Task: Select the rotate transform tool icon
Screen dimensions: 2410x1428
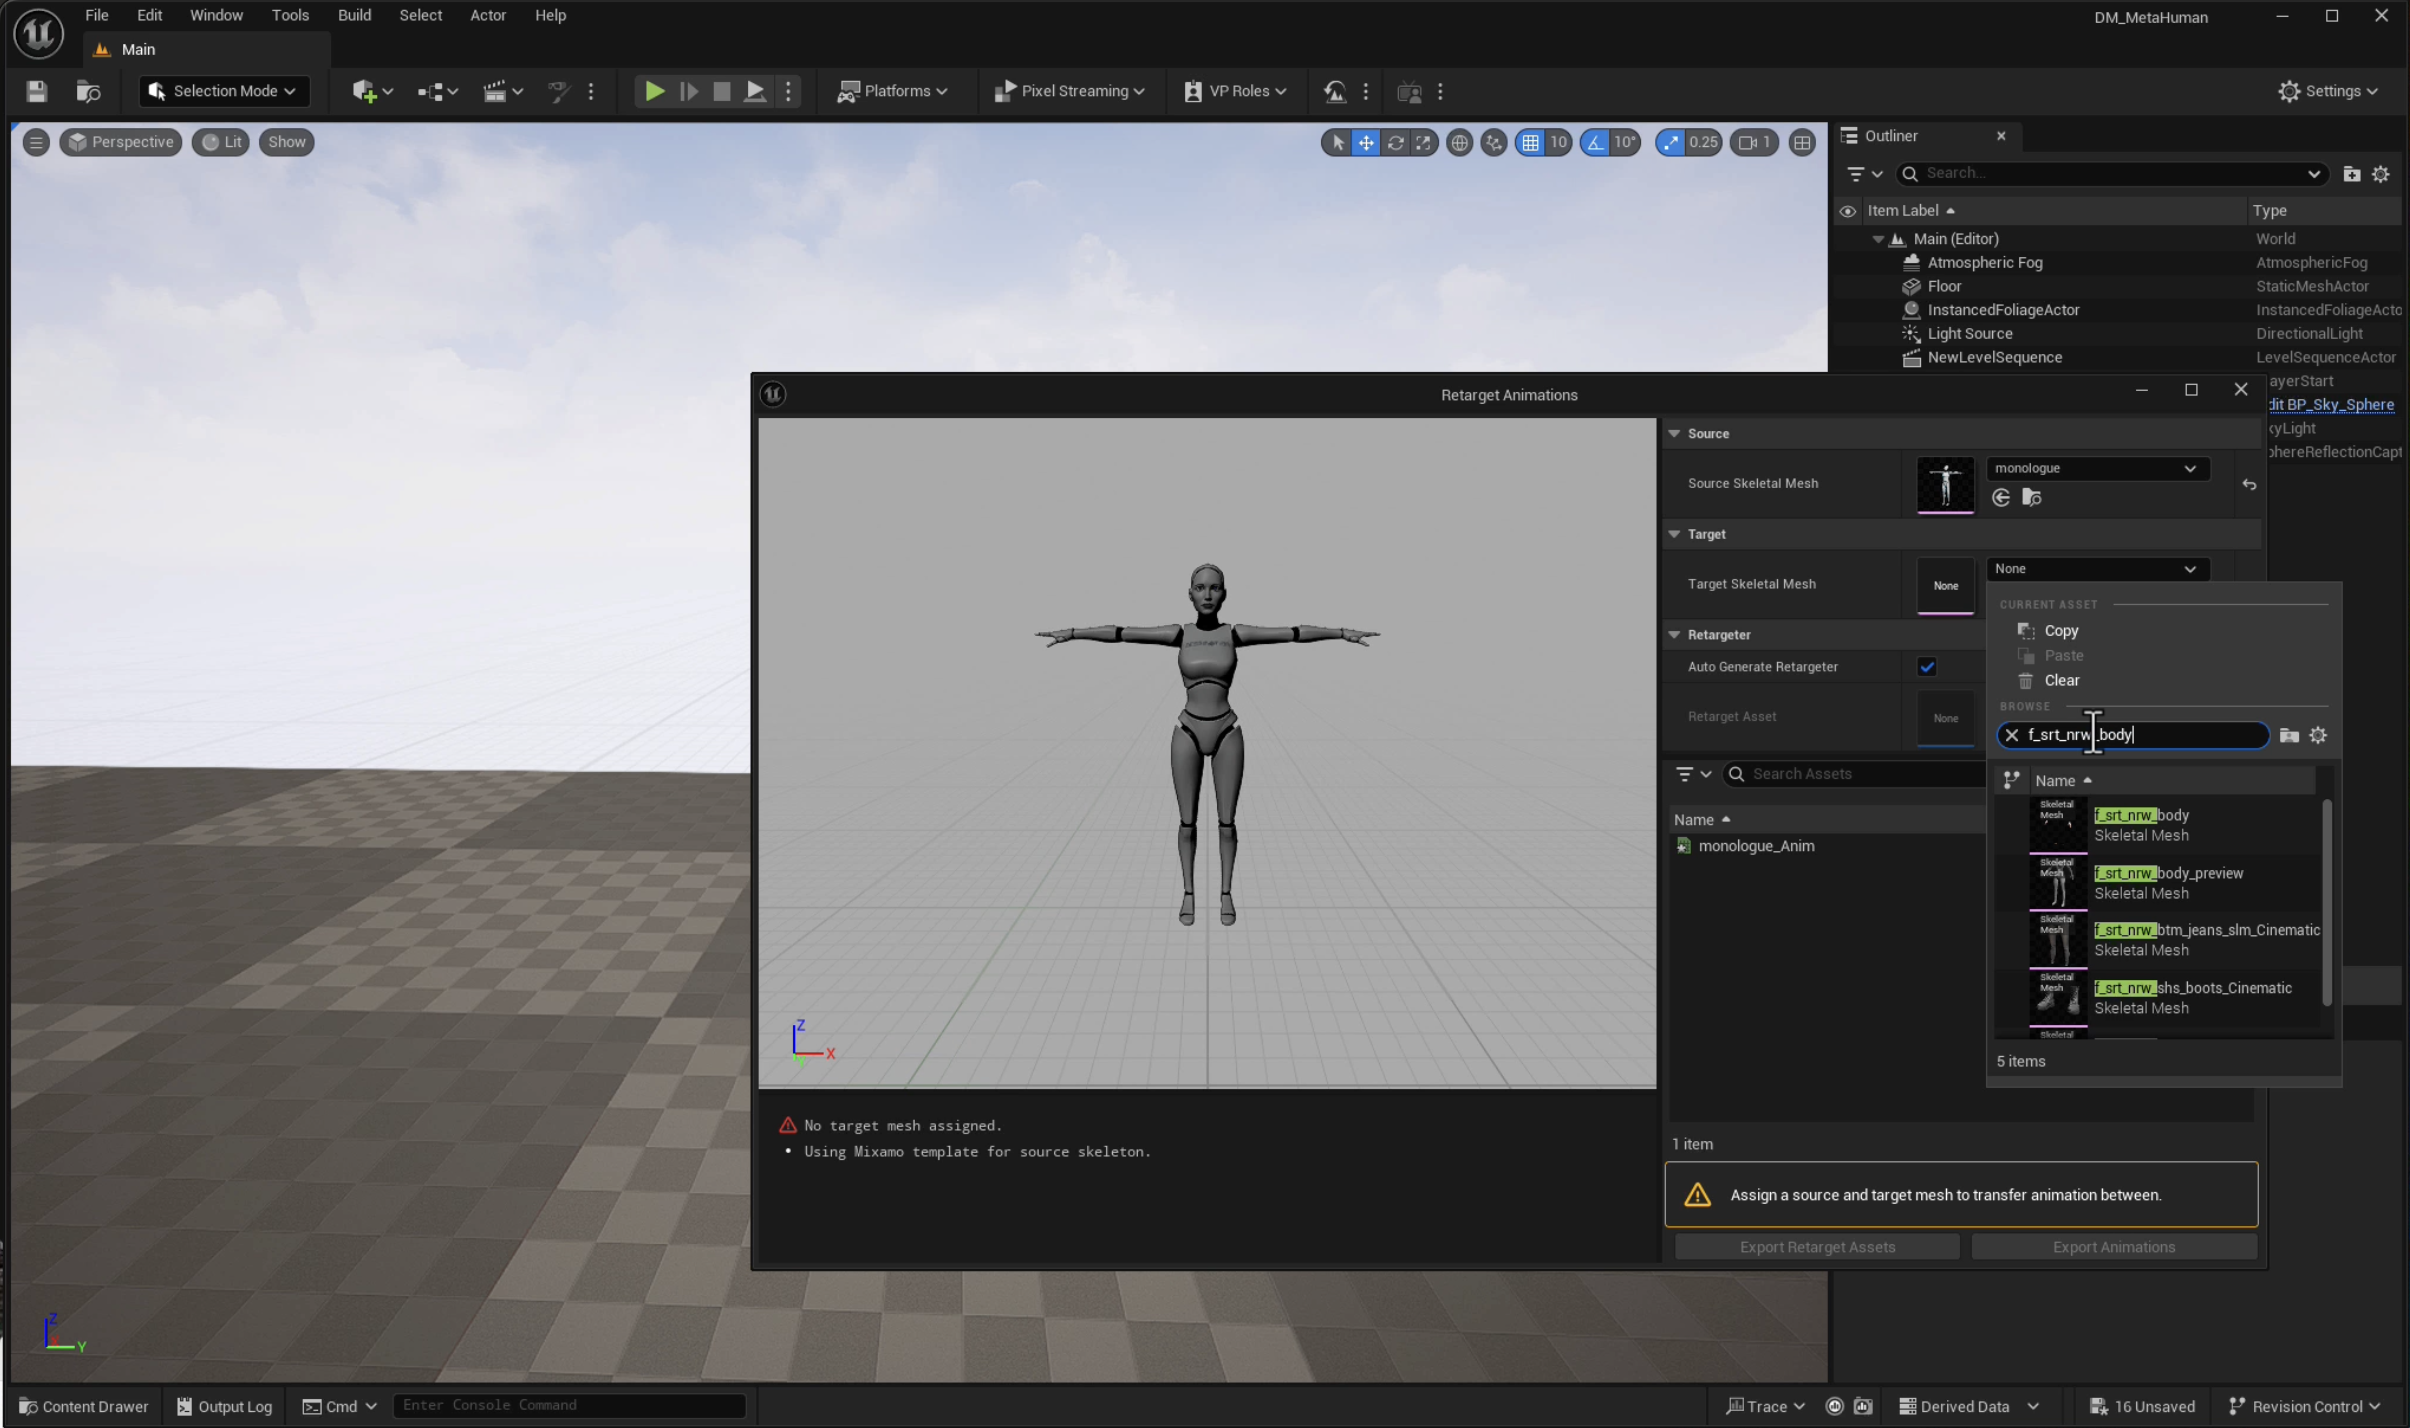Action: pyautogui.click(x=1395, y=142)
